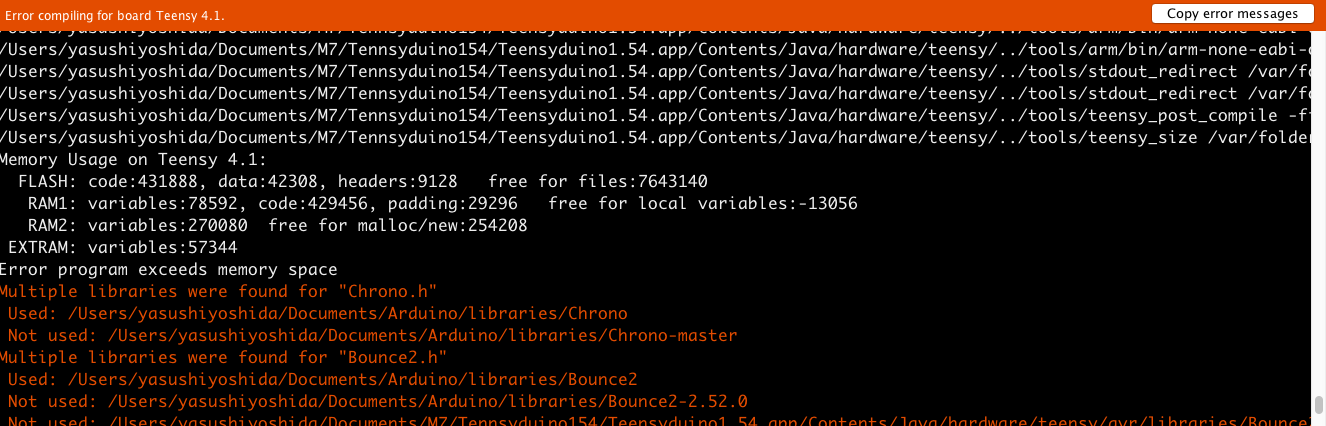Image resolution: width=1326 pixels, height=426 pixels.
Task: Click the console line ending in teensy_size
Action: [x=655, y=138]
